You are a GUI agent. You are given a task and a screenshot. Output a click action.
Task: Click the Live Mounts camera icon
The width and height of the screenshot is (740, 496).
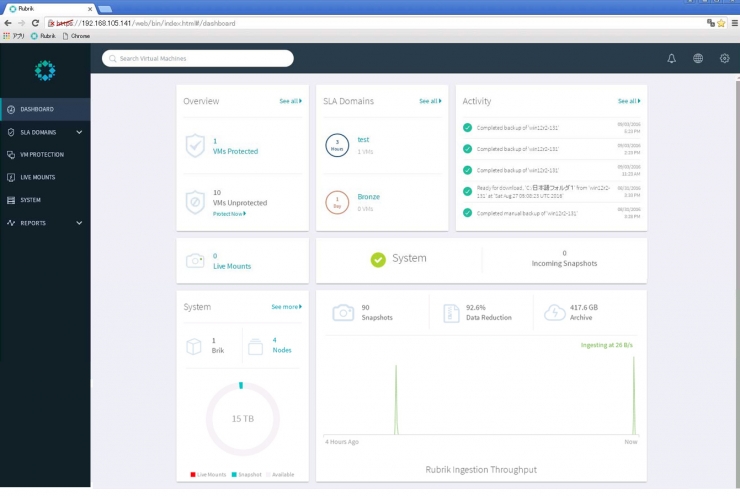(195, 261)
